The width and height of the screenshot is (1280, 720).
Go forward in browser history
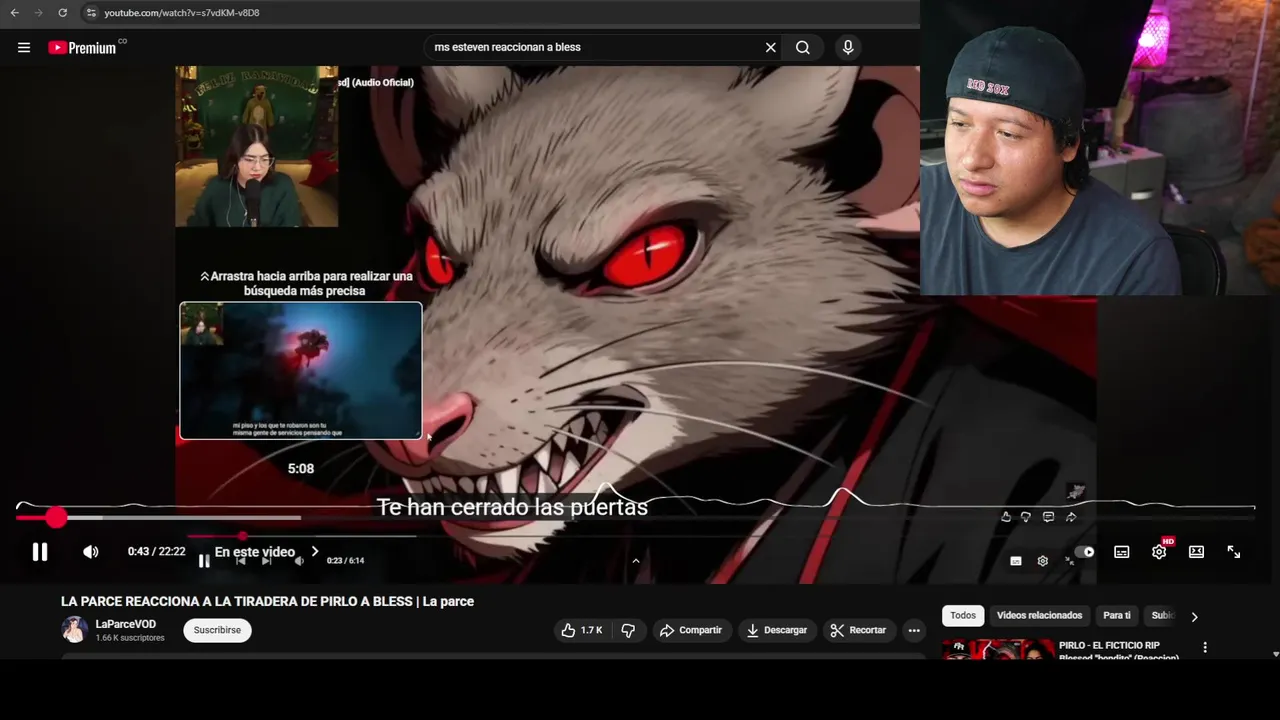pyautogui.click(x=38, y=13)
